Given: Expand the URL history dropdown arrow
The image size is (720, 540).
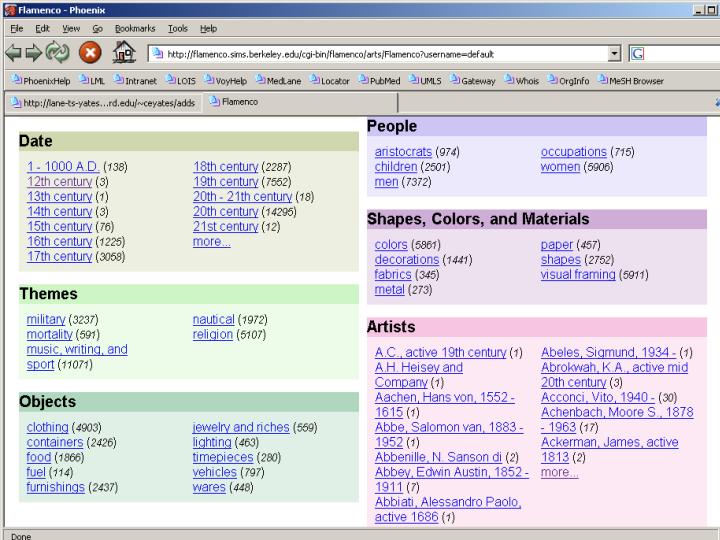Looking at the screenshot, I should pos(614,54).
